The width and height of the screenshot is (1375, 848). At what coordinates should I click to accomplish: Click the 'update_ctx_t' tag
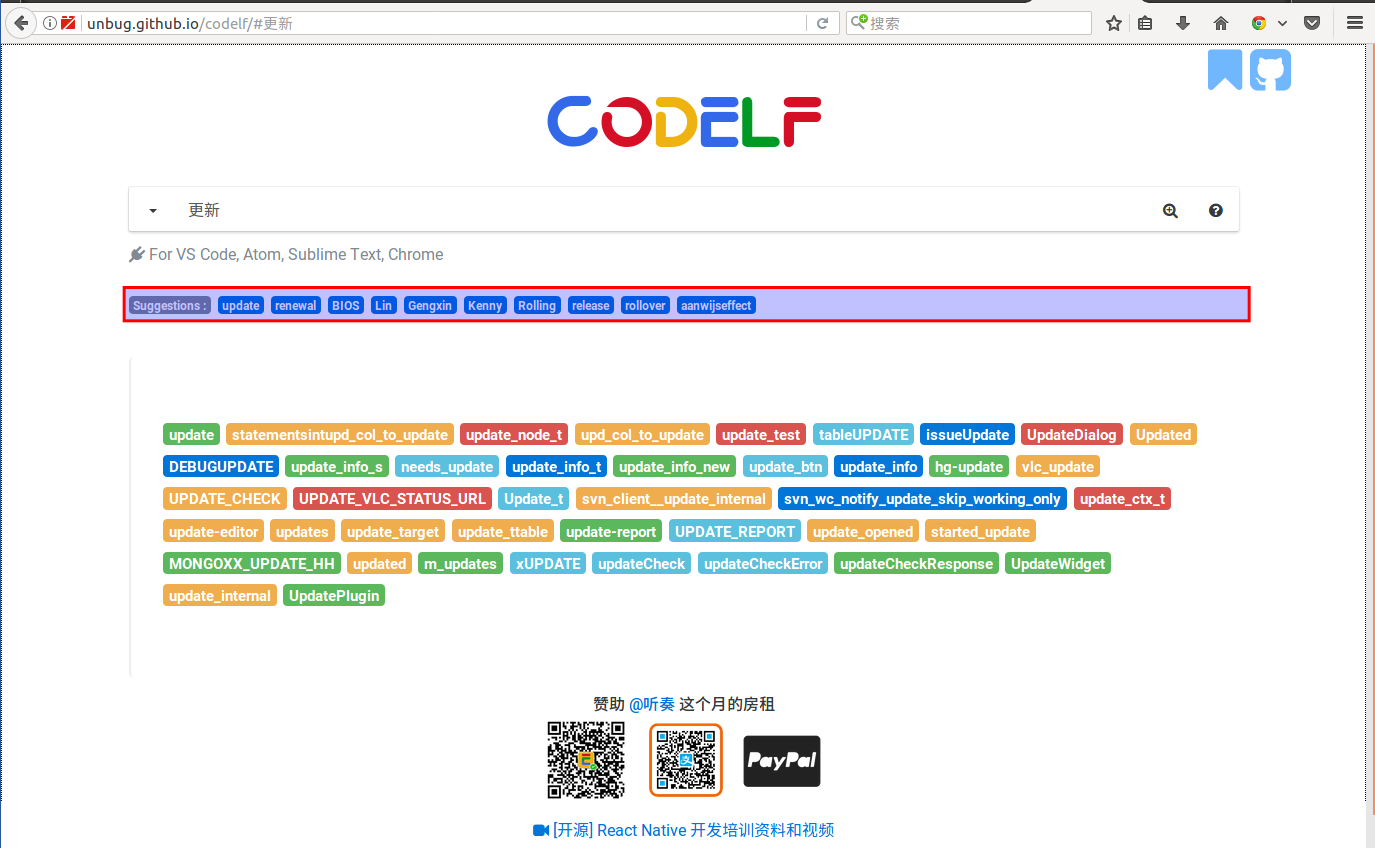tap(1122, 498)
